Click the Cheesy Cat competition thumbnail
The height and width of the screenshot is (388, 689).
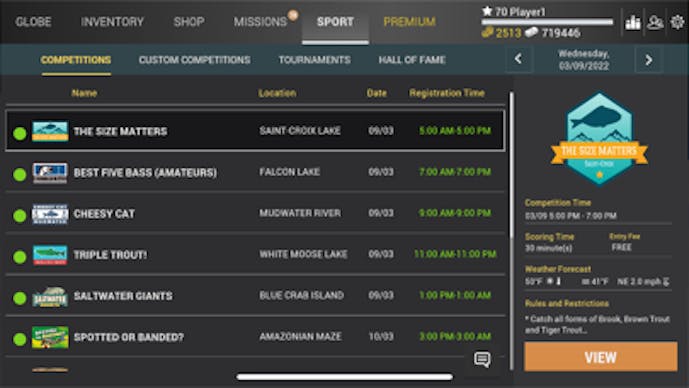pos(50,214)
